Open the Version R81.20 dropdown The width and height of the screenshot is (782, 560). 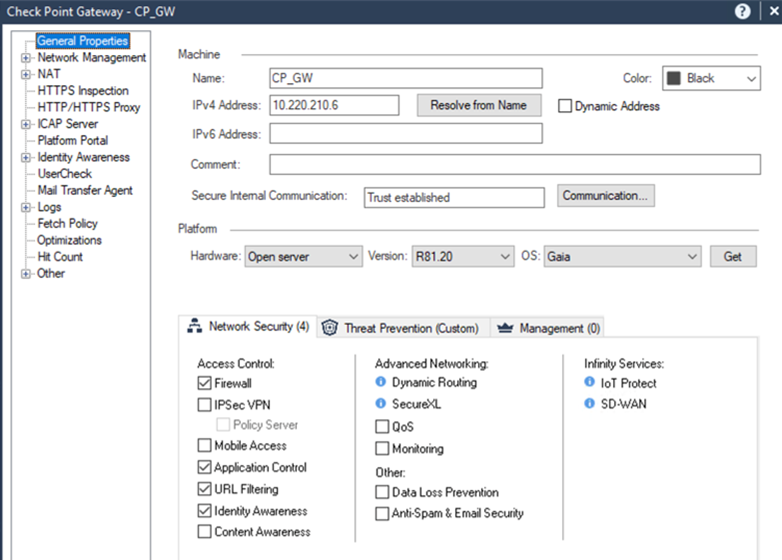click(463, 256)
